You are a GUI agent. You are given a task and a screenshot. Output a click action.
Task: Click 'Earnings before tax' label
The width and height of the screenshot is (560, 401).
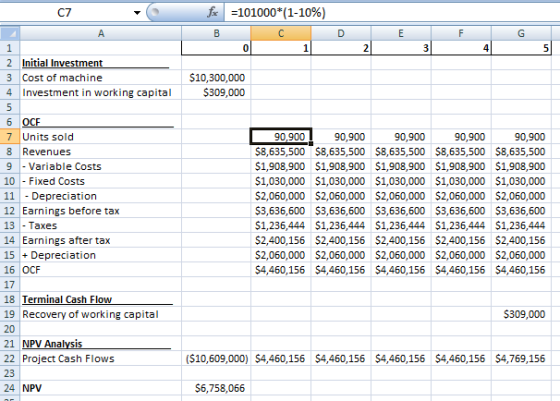[101, 211]
